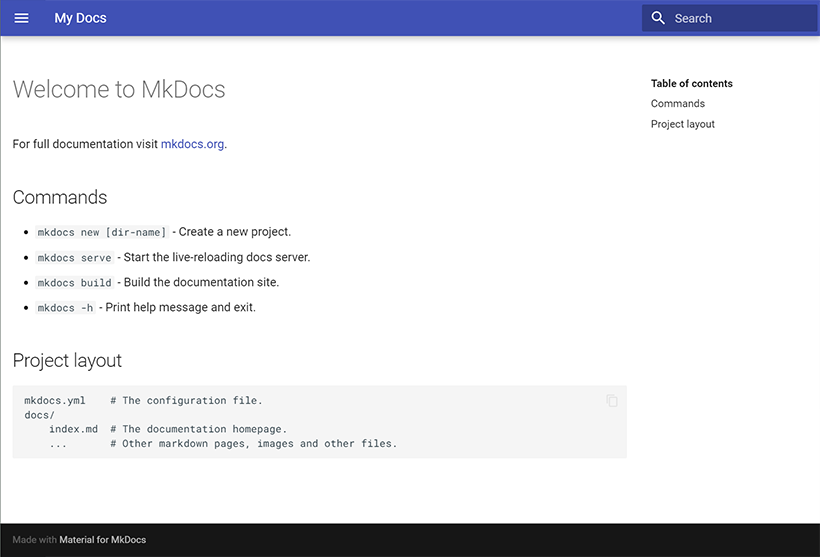The image size is (820, 557).
Task: Copy code block with clipboard icon
Action: pos(612,401)
